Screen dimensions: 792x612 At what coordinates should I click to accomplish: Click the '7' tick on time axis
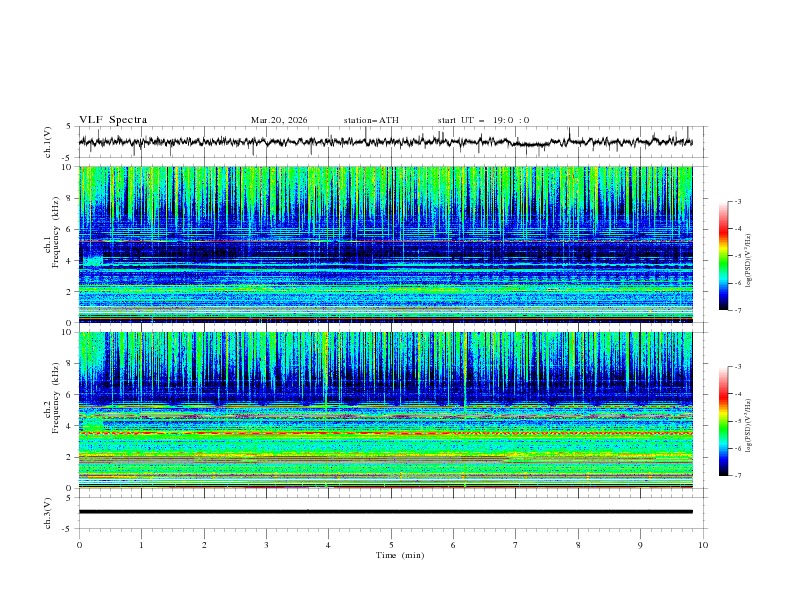(516, 545)
